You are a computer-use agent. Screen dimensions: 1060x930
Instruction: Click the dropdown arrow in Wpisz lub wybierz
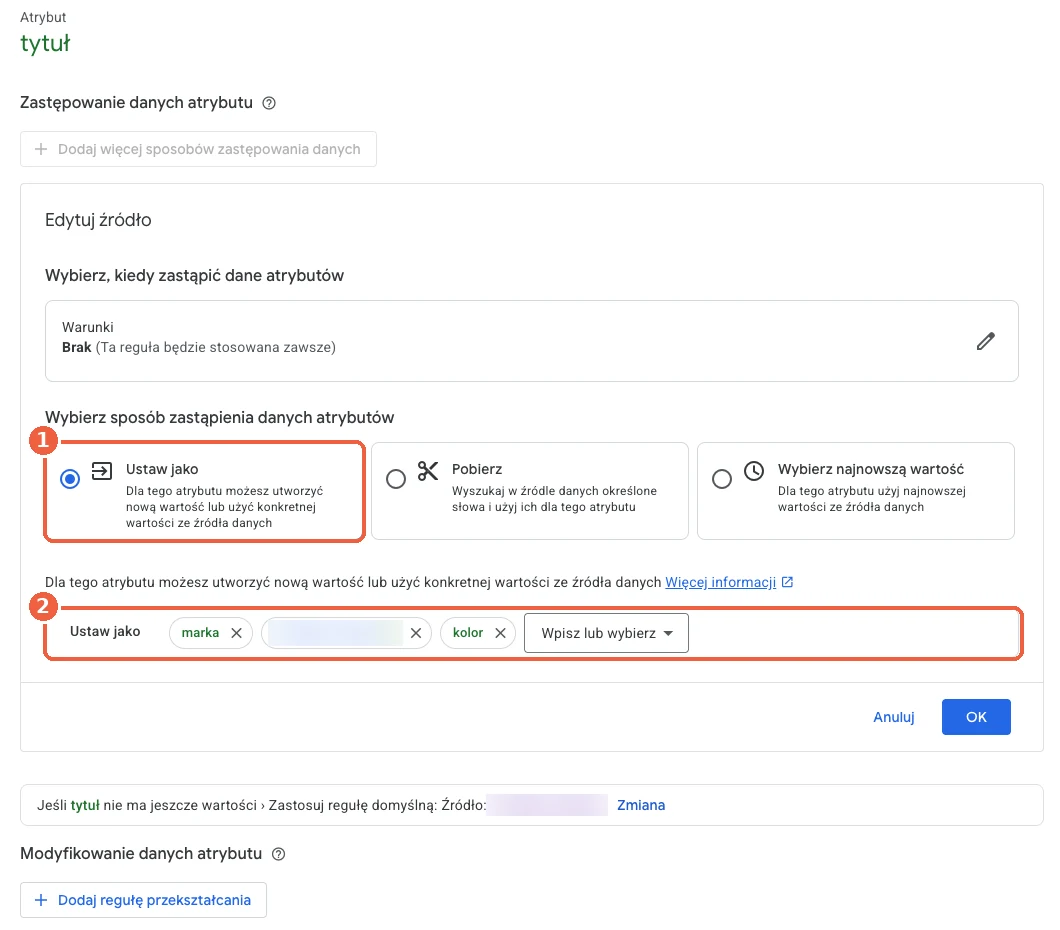pos(669,633)
